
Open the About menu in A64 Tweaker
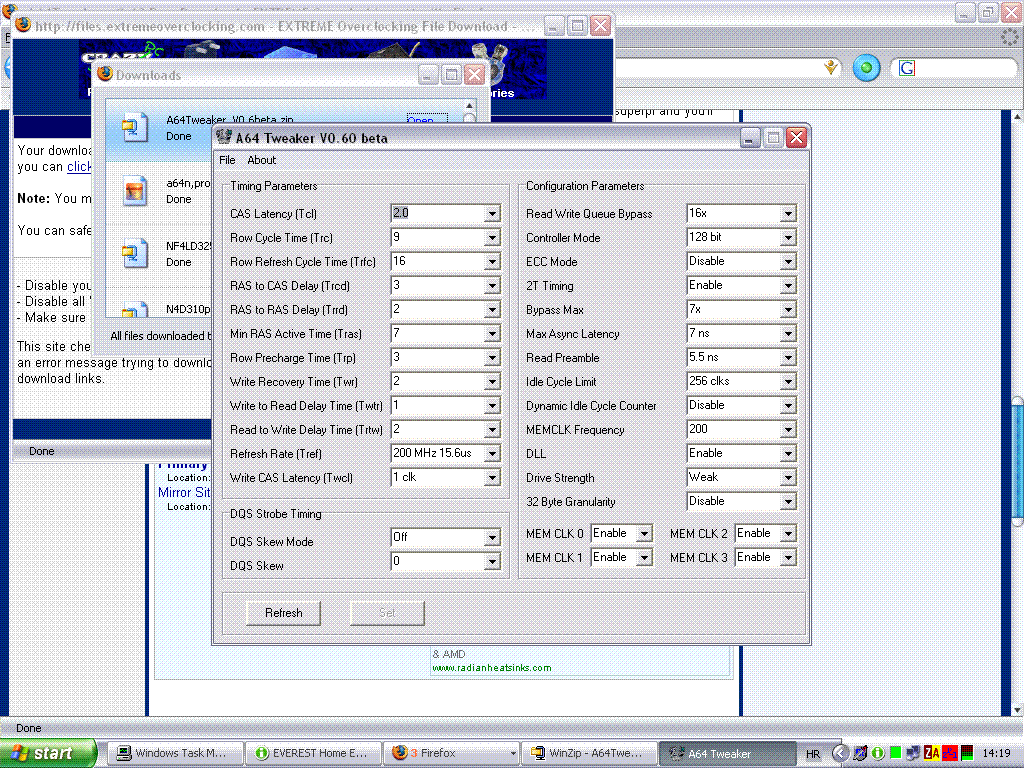click(x=261, y=160)
